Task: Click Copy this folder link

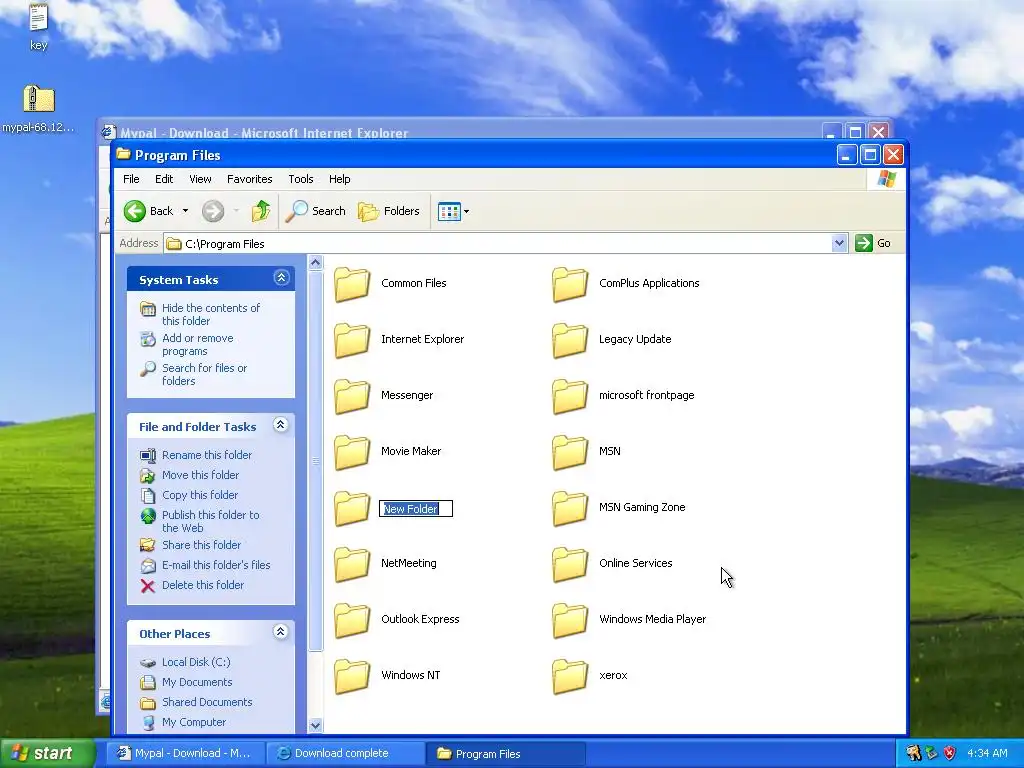Action: click(x=200, y=495)
